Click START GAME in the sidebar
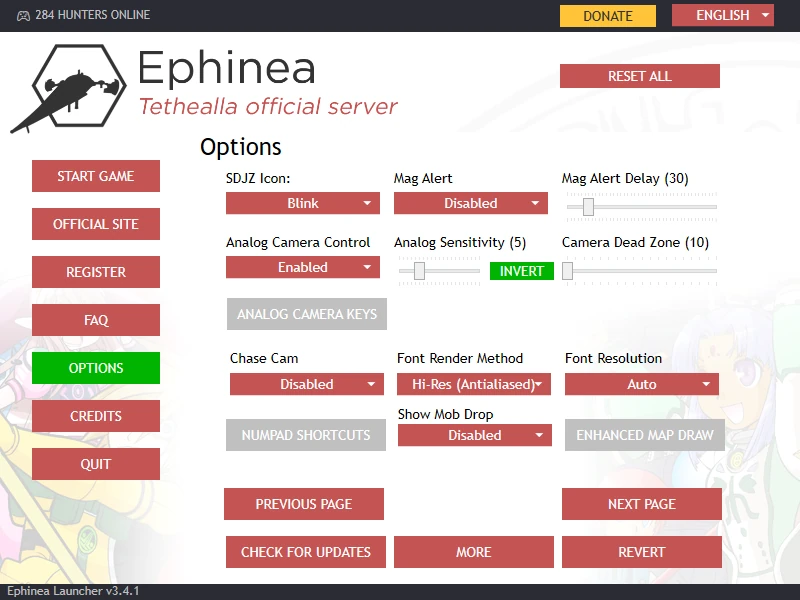Viewport: 800px width, 600px height. click(x=95, y=176)
